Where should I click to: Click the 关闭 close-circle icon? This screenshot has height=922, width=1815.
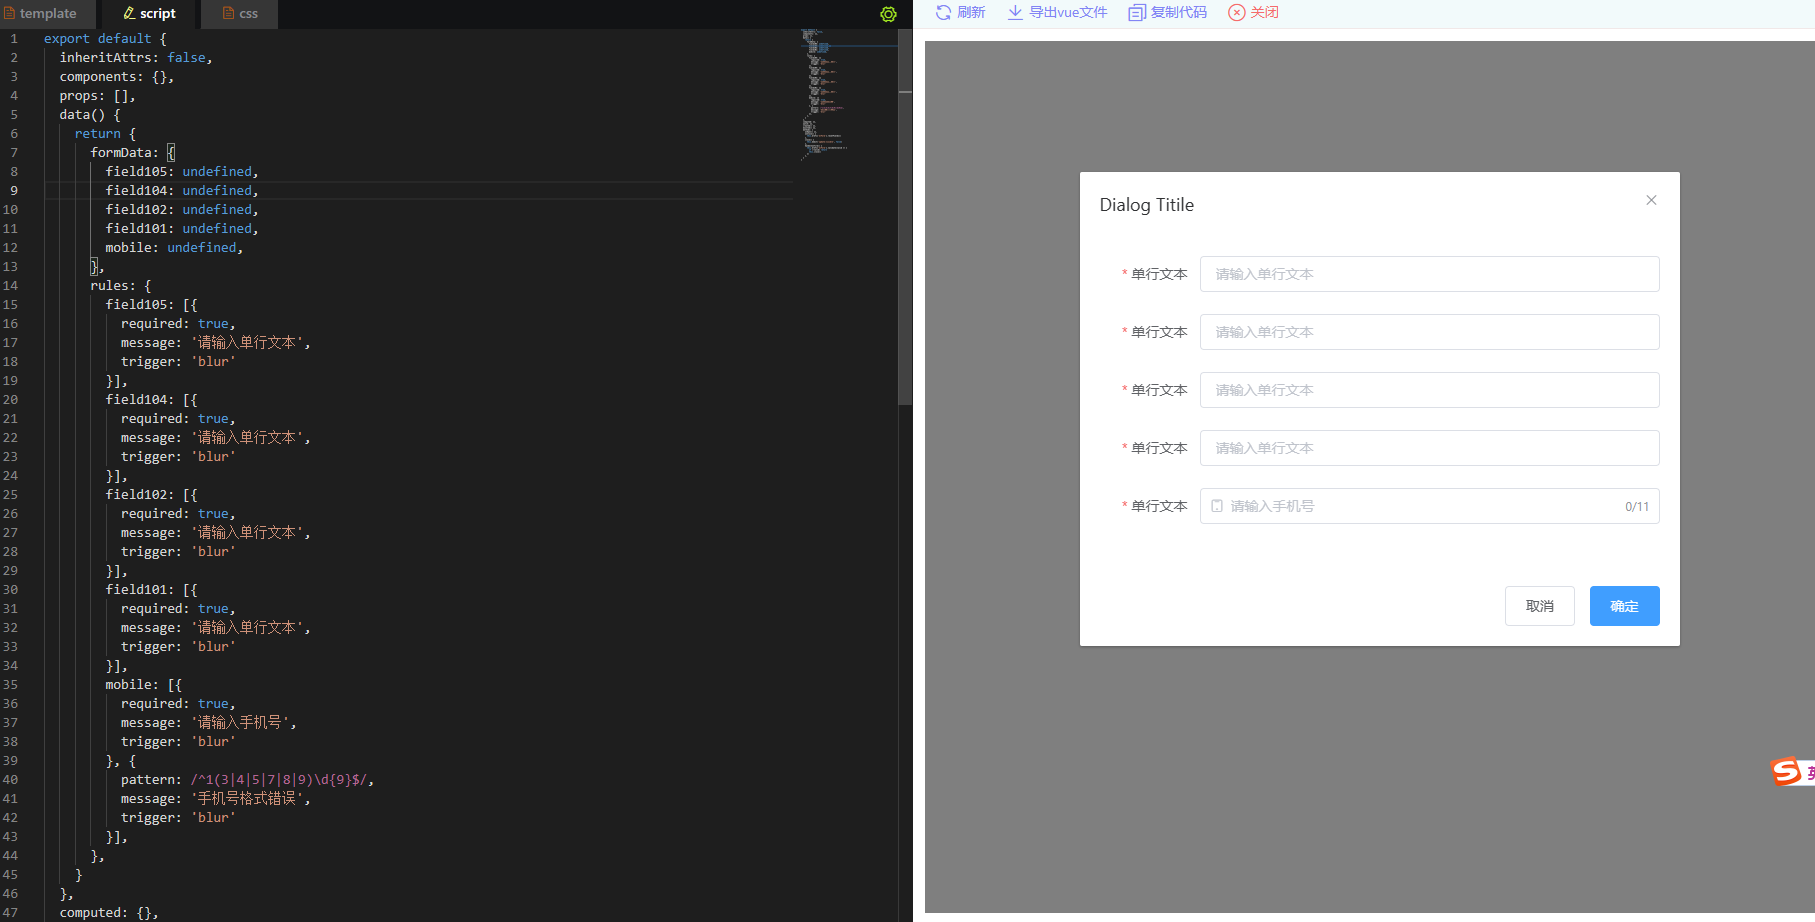tap(1237, 12)
